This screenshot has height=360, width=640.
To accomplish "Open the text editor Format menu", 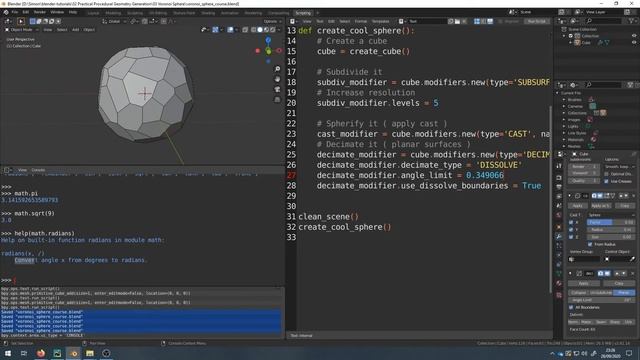I will pos(360,21).
